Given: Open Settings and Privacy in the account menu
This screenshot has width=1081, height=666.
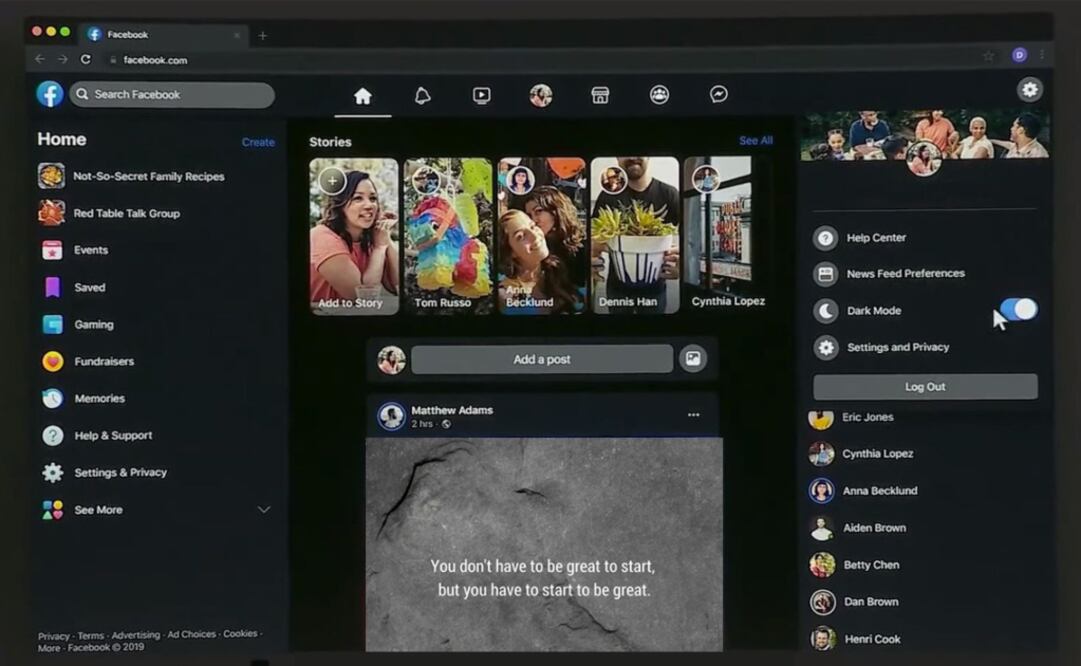Looking at the screenshot, I should coord(899,347).
